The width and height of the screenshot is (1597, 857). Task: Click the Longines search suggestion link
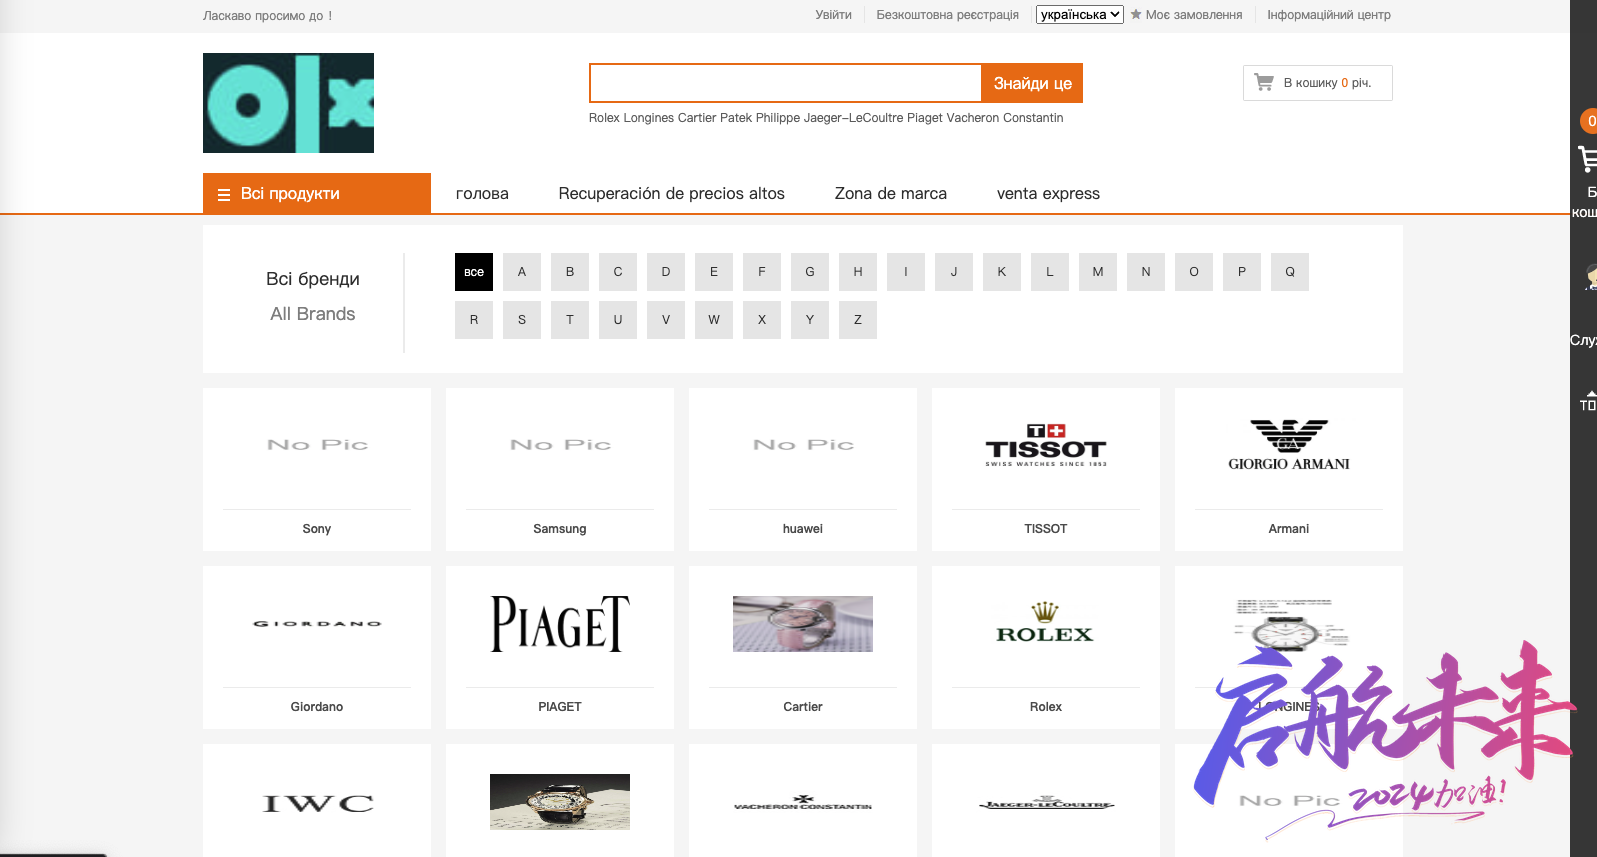649,118
